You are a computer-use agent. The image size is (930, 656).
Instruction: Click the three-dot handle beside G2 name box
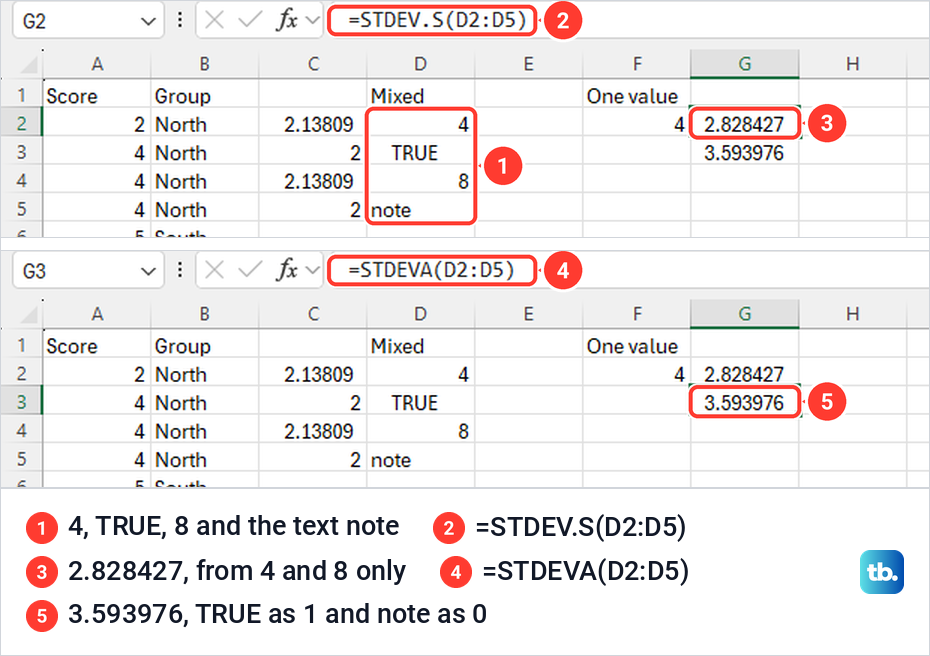(180, 21)
